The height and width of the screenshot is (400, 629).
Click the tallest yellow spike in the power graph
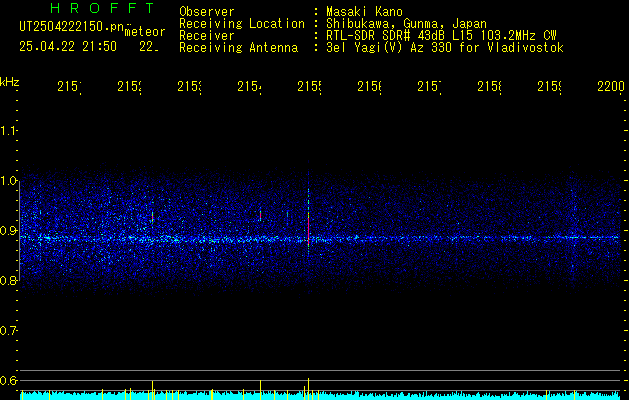coord(308,388)
